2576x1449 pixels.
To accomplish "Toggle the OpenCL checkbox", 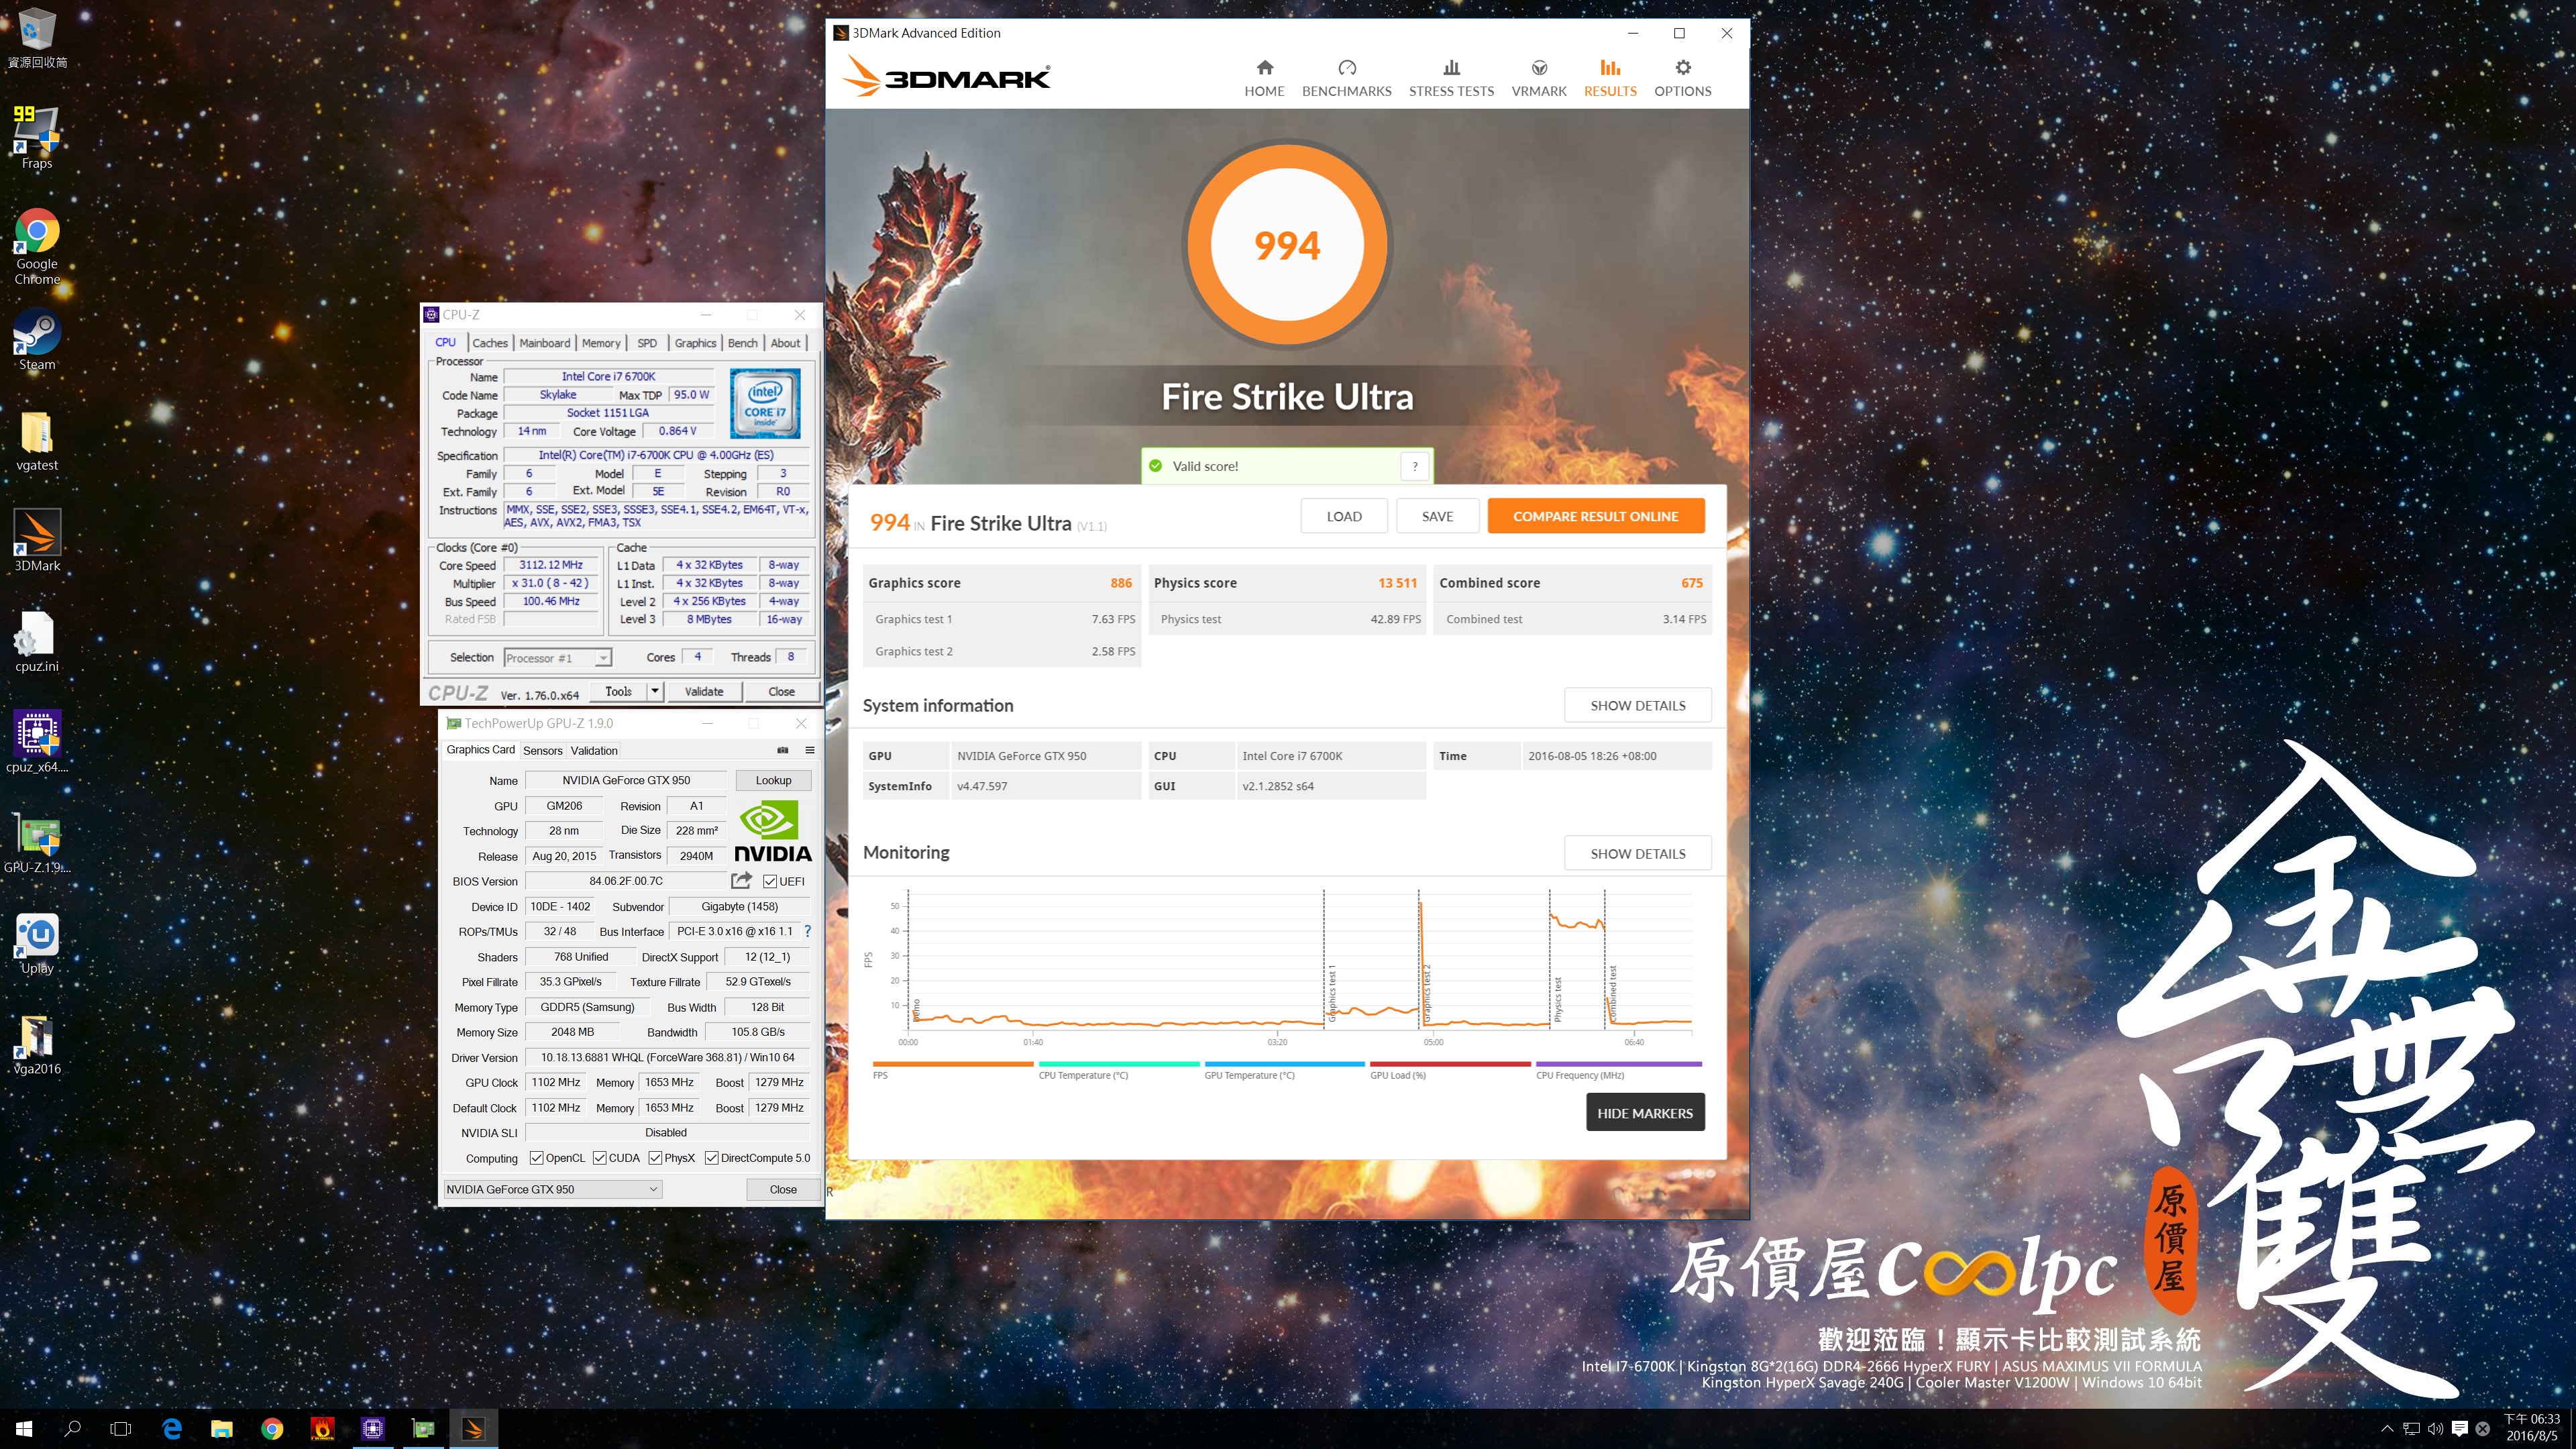I will point(537,1158).
